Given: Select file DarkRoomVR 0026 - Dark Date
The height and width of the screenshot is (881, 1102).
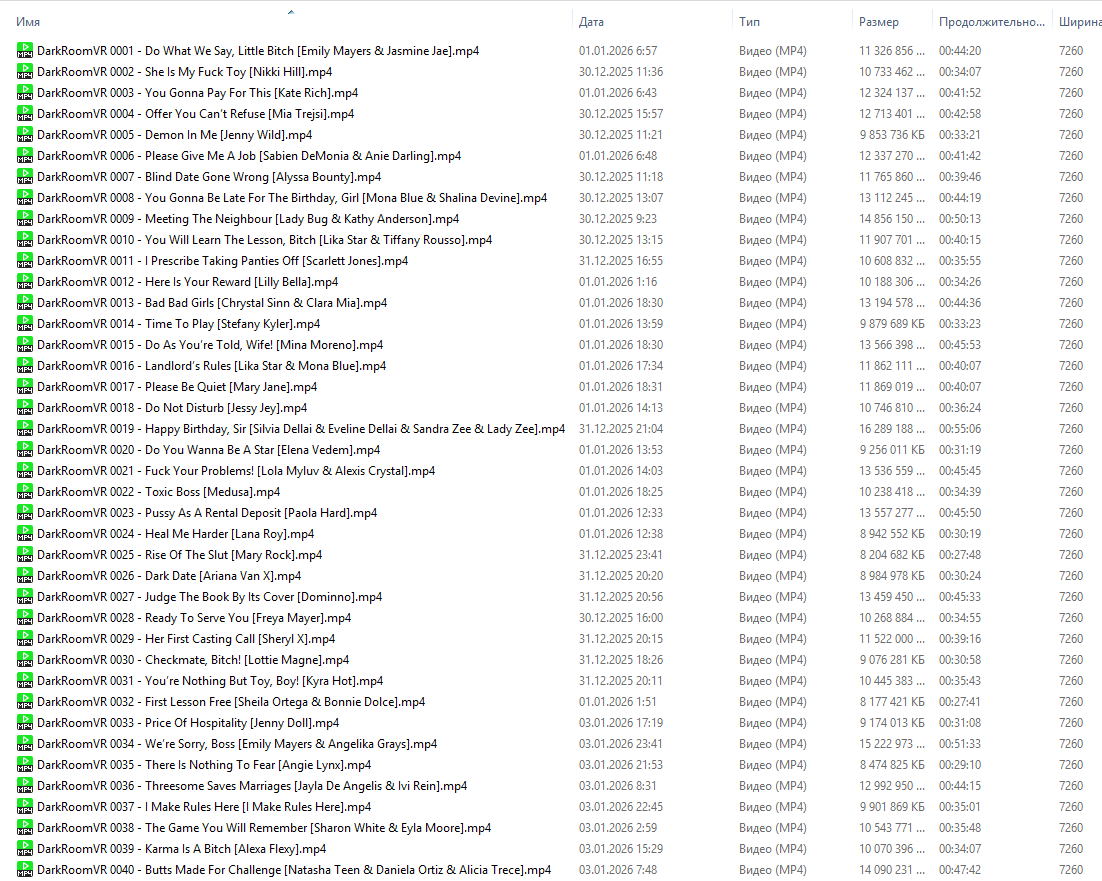Looking at the screenshot, I should (x=169, y=576).
